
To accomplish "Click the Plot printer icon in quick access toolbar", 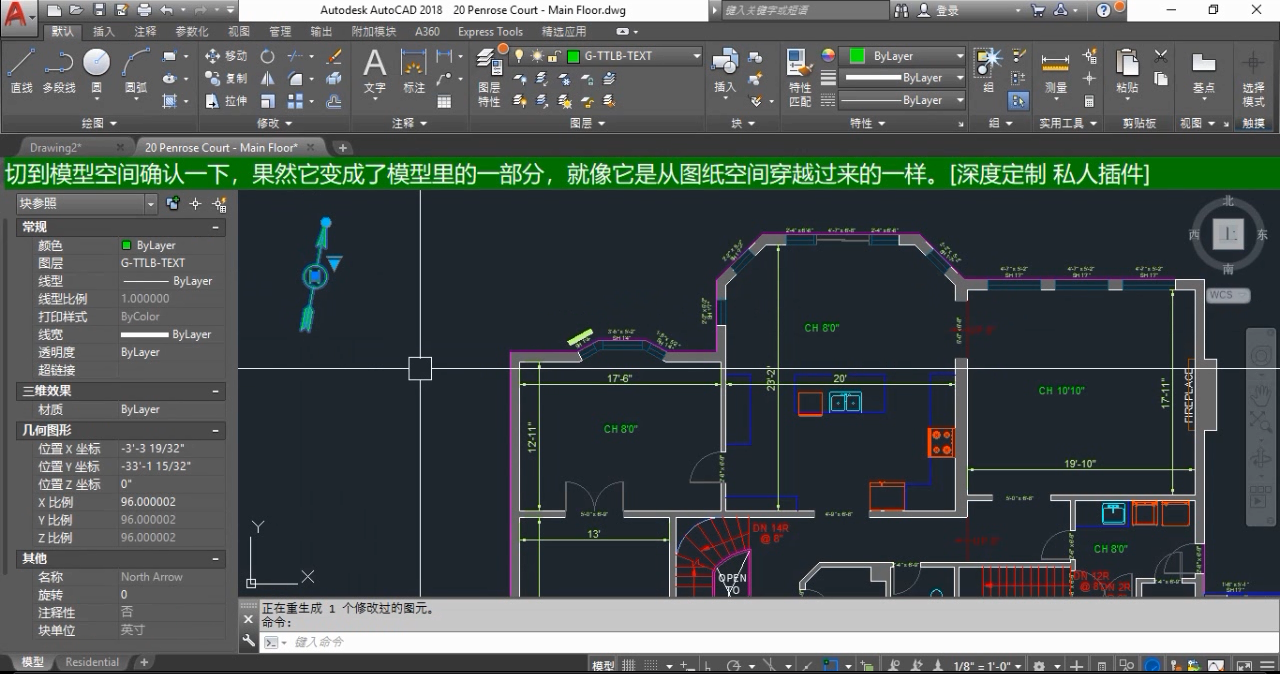I will (x=143, y=10).
